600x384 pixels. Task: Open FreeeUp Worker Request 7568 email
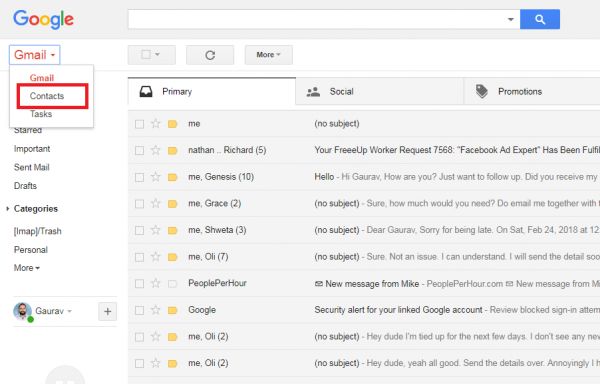tap(364, 150)
